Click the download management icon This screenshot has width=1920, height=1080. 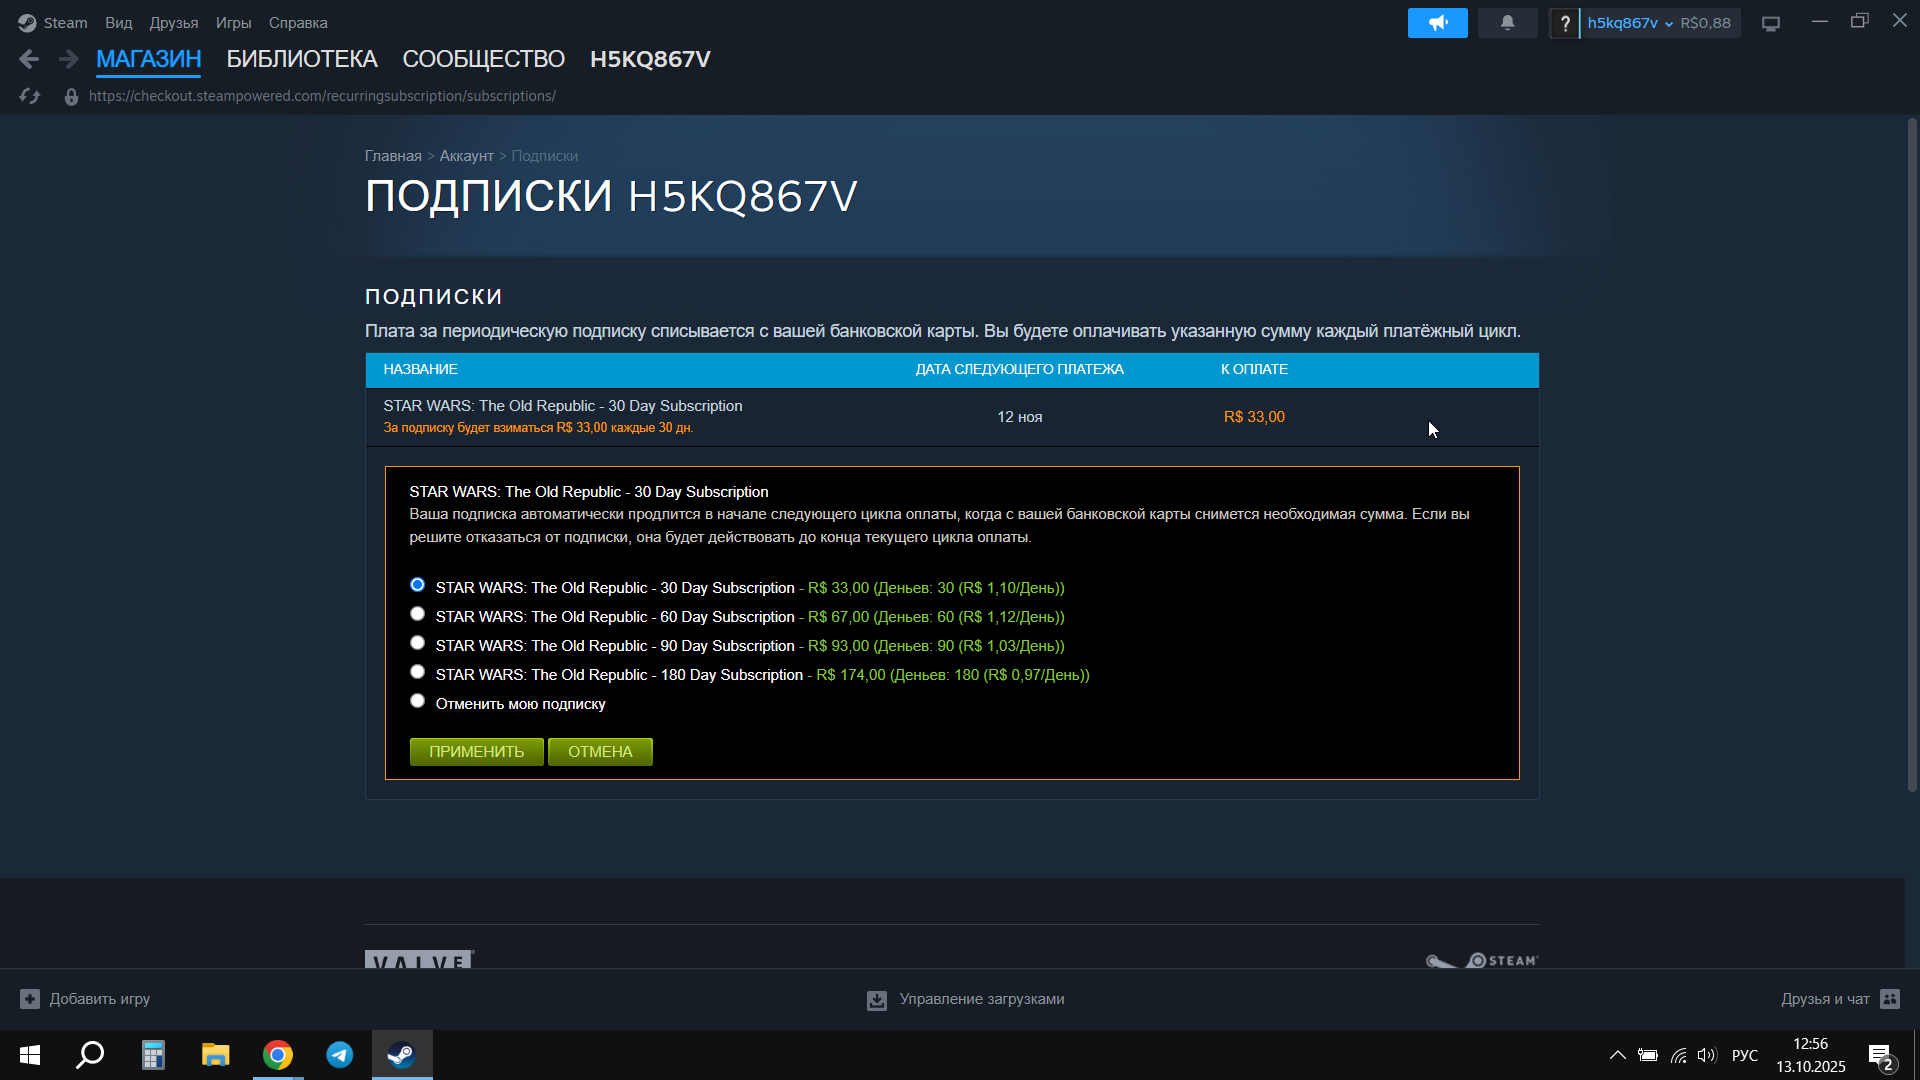coord(877,1000)
